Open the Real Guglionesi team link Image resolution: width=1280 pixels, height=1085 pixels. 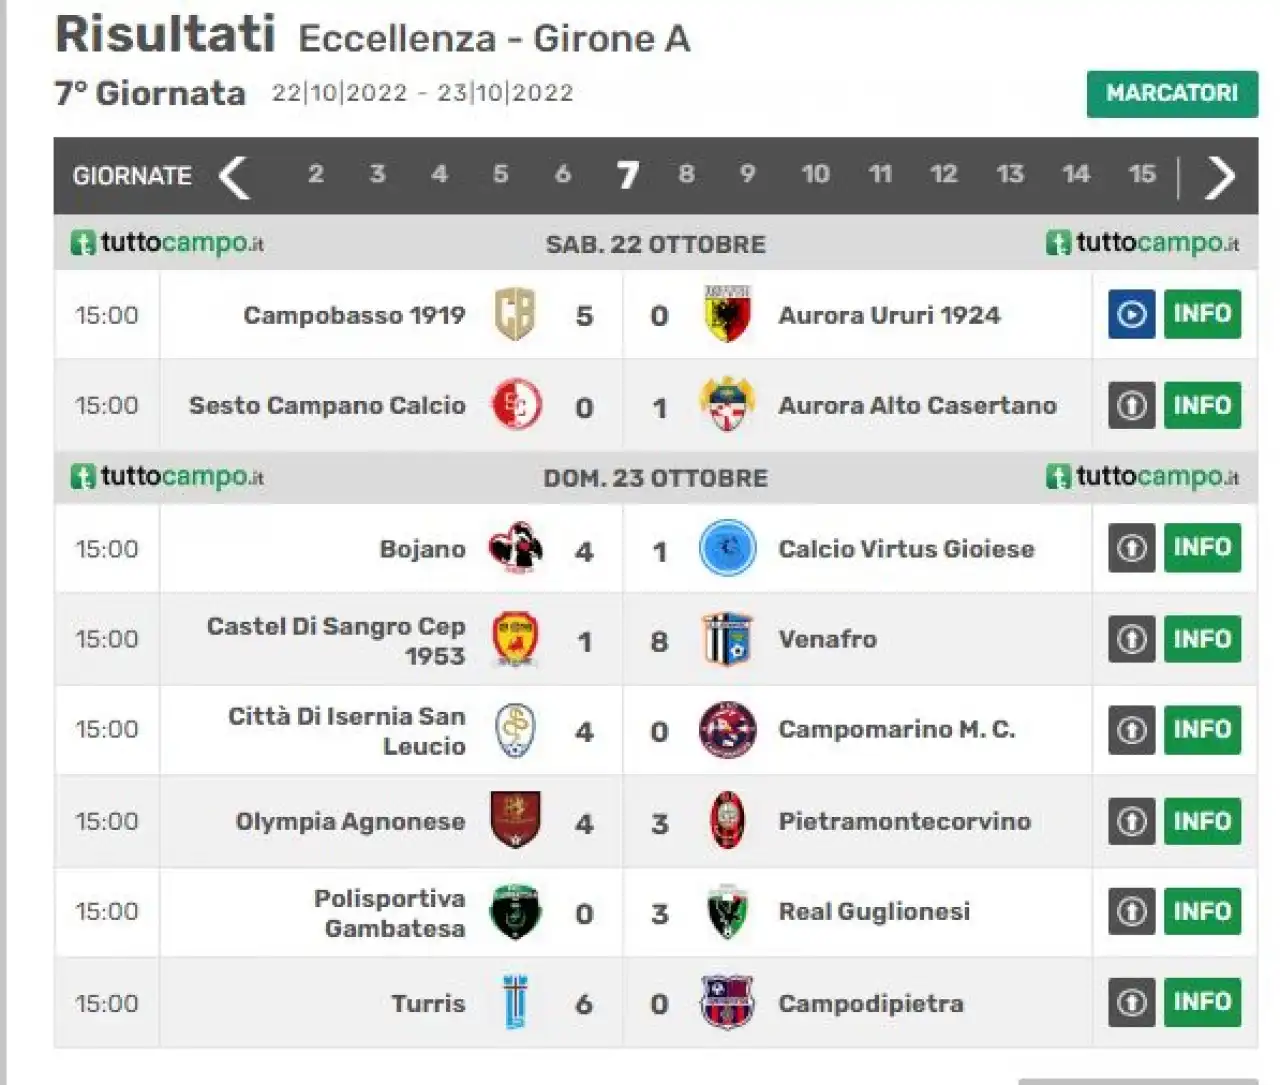(874, 911)
